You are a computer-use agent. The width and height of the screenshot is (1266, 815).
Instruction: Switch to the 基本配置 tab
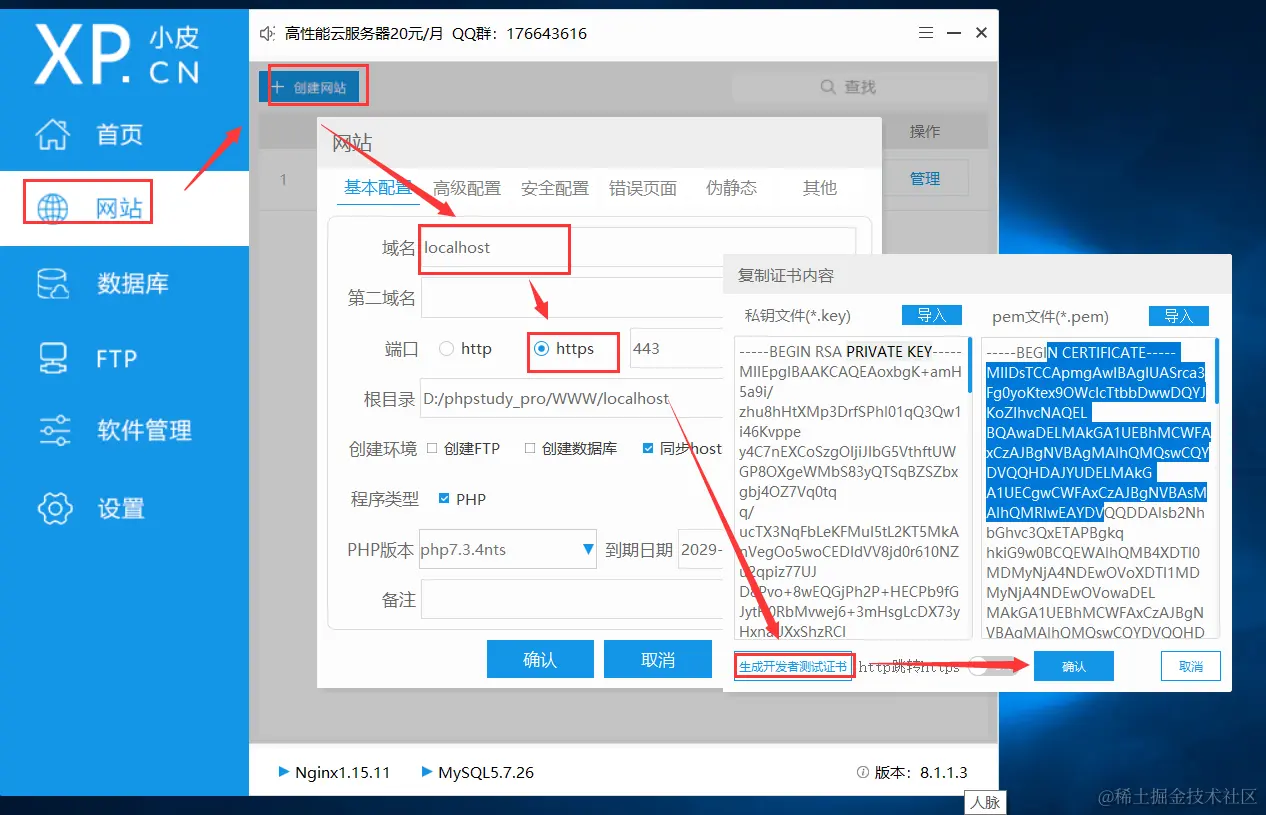[378, 188]
